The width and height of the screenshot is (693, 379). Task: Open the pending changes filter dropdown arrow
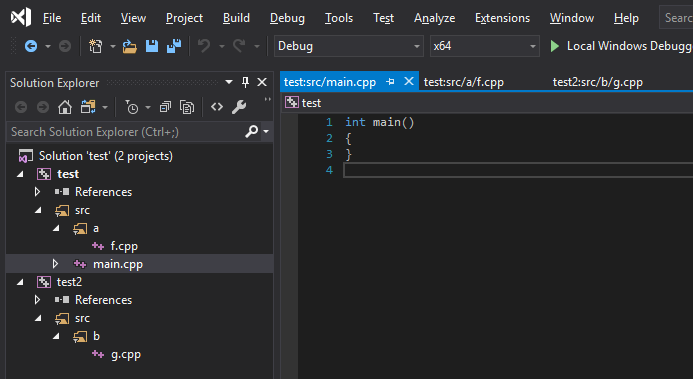(148, 107)
